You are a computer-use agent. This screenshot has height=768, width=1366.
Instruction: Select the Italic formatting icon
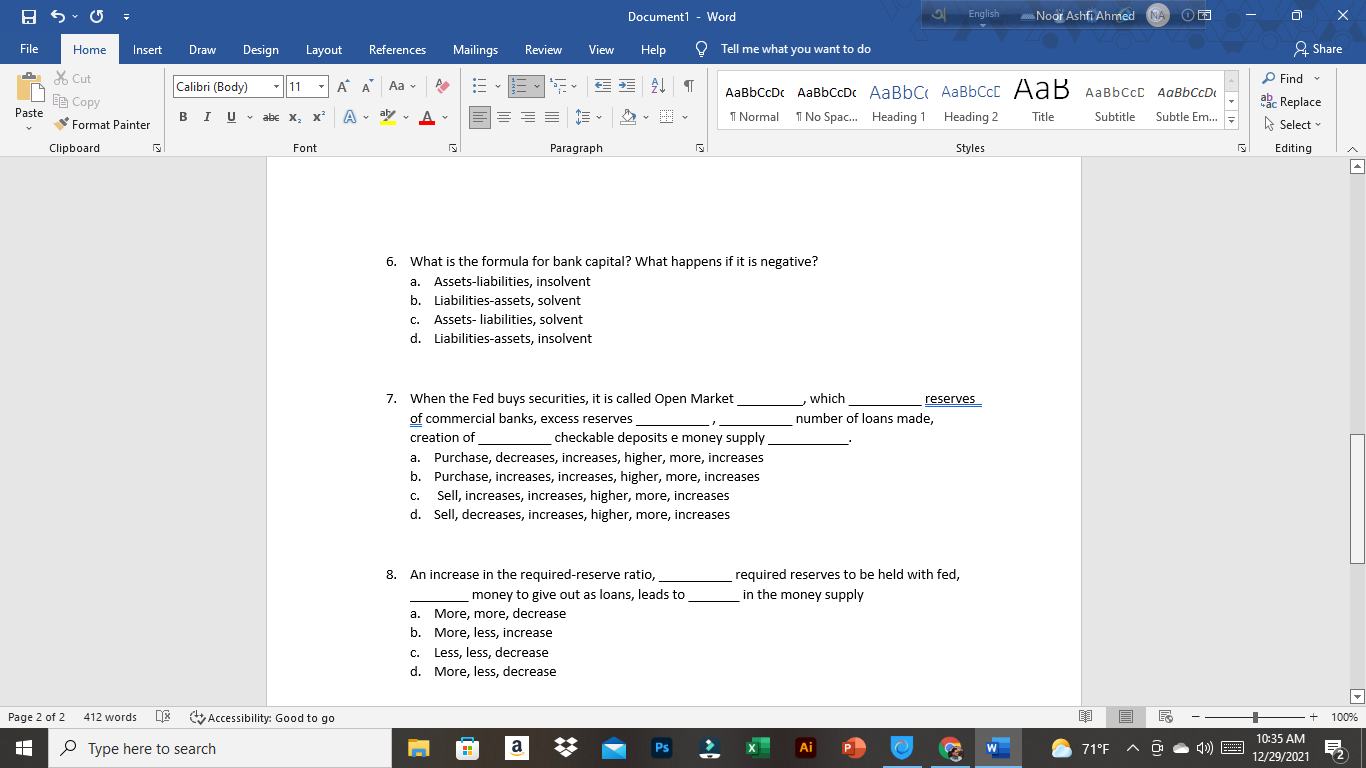(207, 116)
